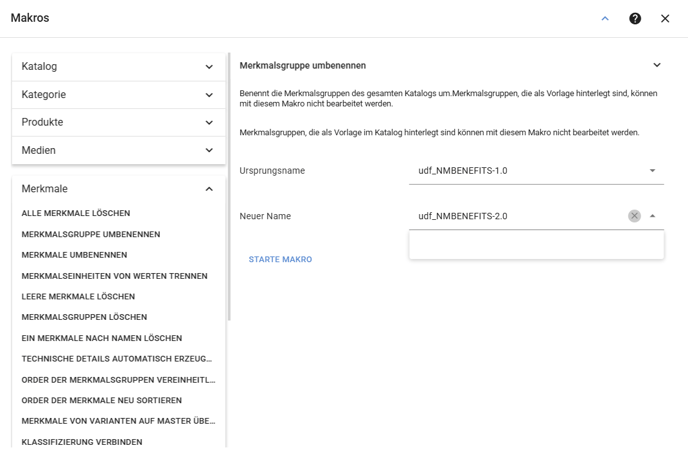Image resolution: width=688 pixels, height=450 pixels.
Task: Click the macro list vertical scrollbar
Action: pyautogui.click(x=229, y=187)
